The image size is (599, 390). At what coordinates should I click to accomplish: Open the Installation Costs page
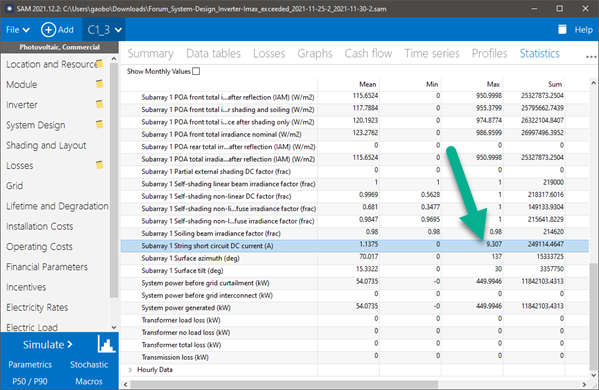[39, 226]
